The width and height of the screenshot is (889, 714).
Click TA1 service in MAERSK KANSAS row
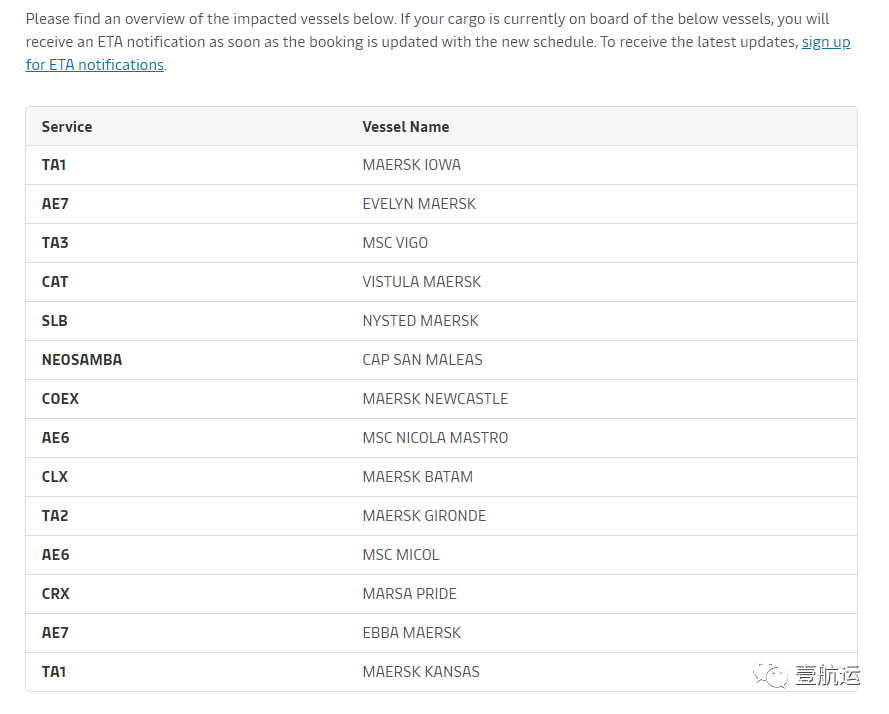click(x=54, y=672)
